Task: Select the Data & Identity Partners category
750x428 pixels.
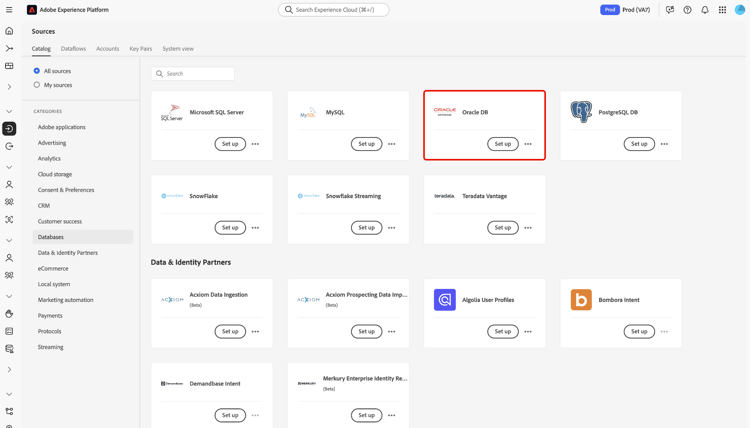Action: coord(68,253)
